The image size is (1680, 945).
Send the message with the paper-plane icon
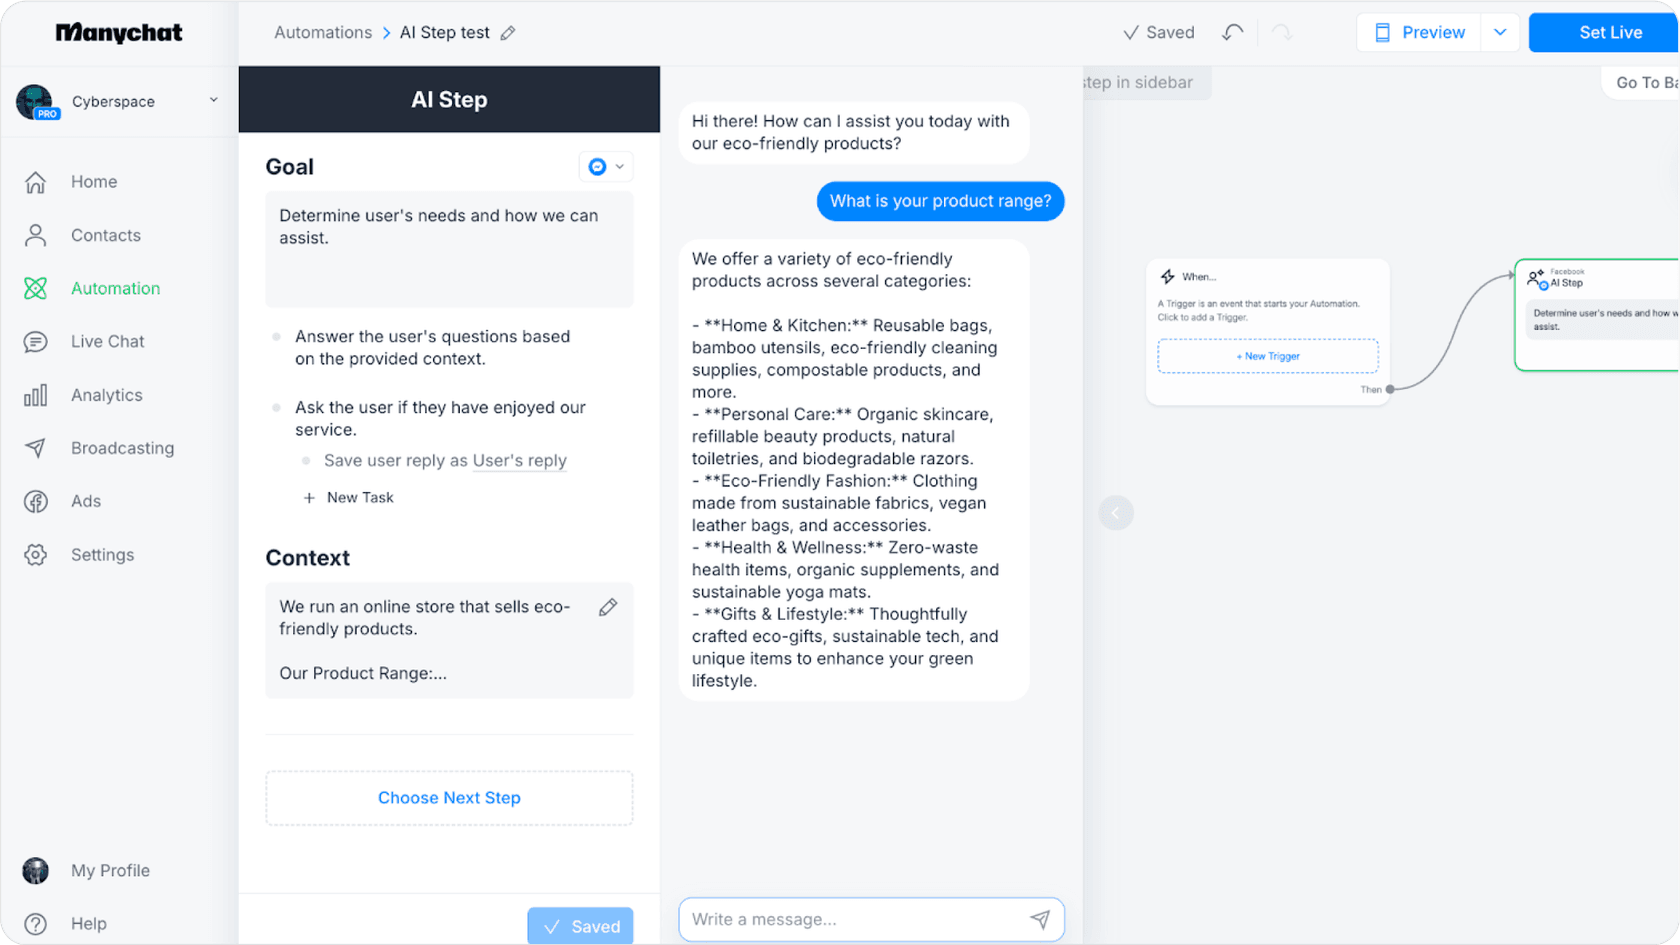[1040, 919]
